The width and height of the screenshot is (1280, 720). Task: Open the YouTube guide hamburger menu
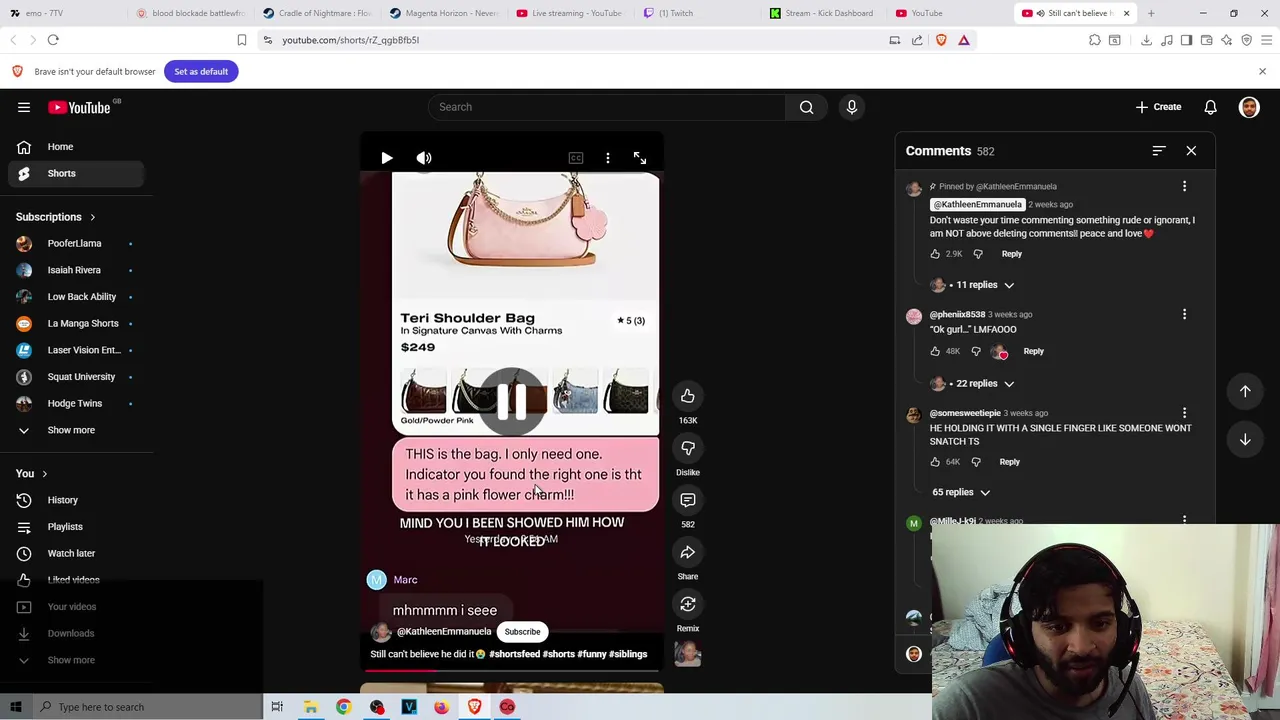click(24, 107)
